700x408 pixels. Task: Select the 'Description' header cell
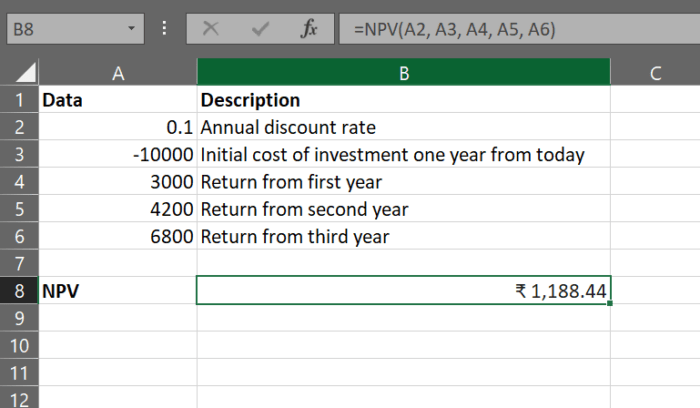point(404,100)
